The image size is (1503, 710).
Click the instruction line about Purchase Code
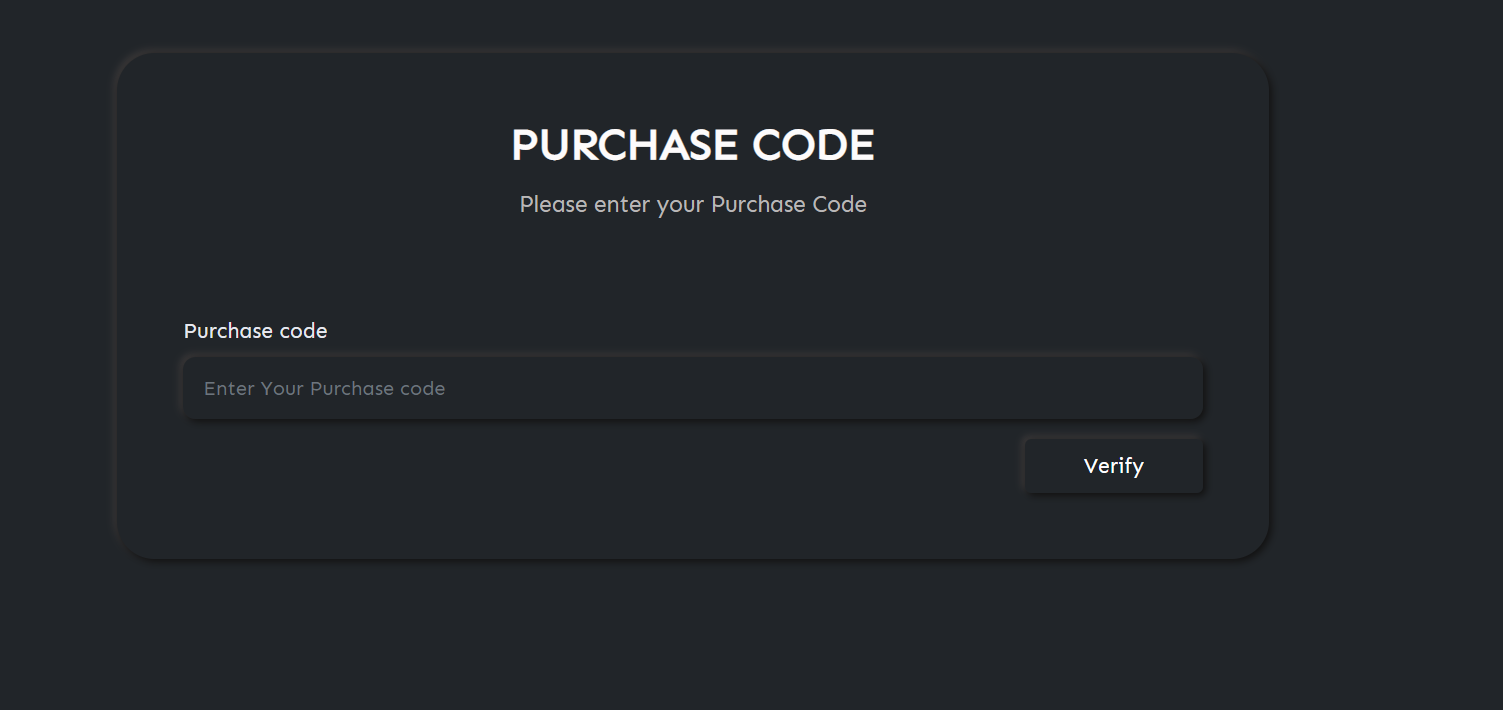(x=692, y=205)
